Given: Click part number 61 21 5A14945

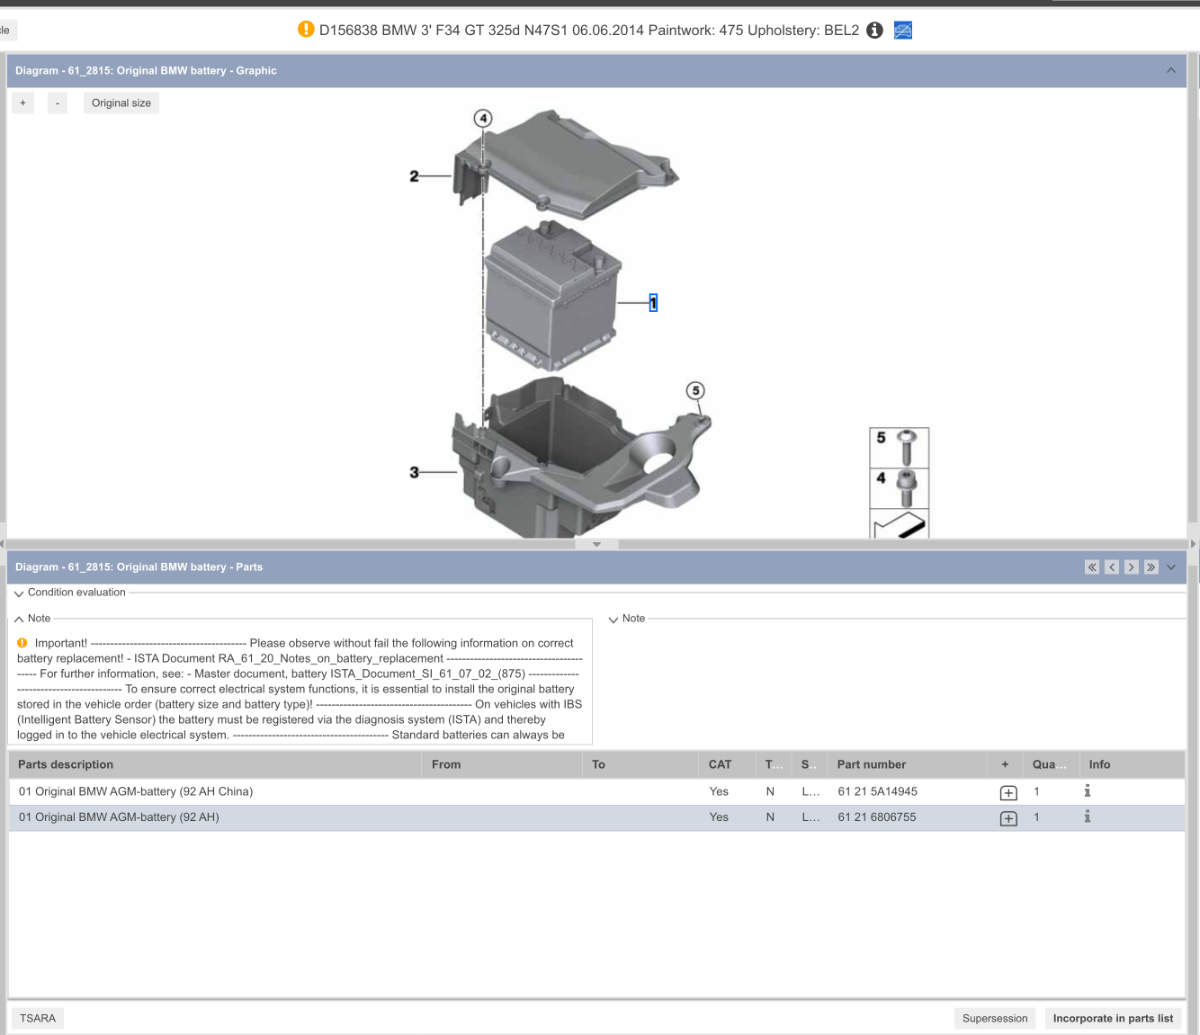Looking at the screenshot, I should coord(877,791).
